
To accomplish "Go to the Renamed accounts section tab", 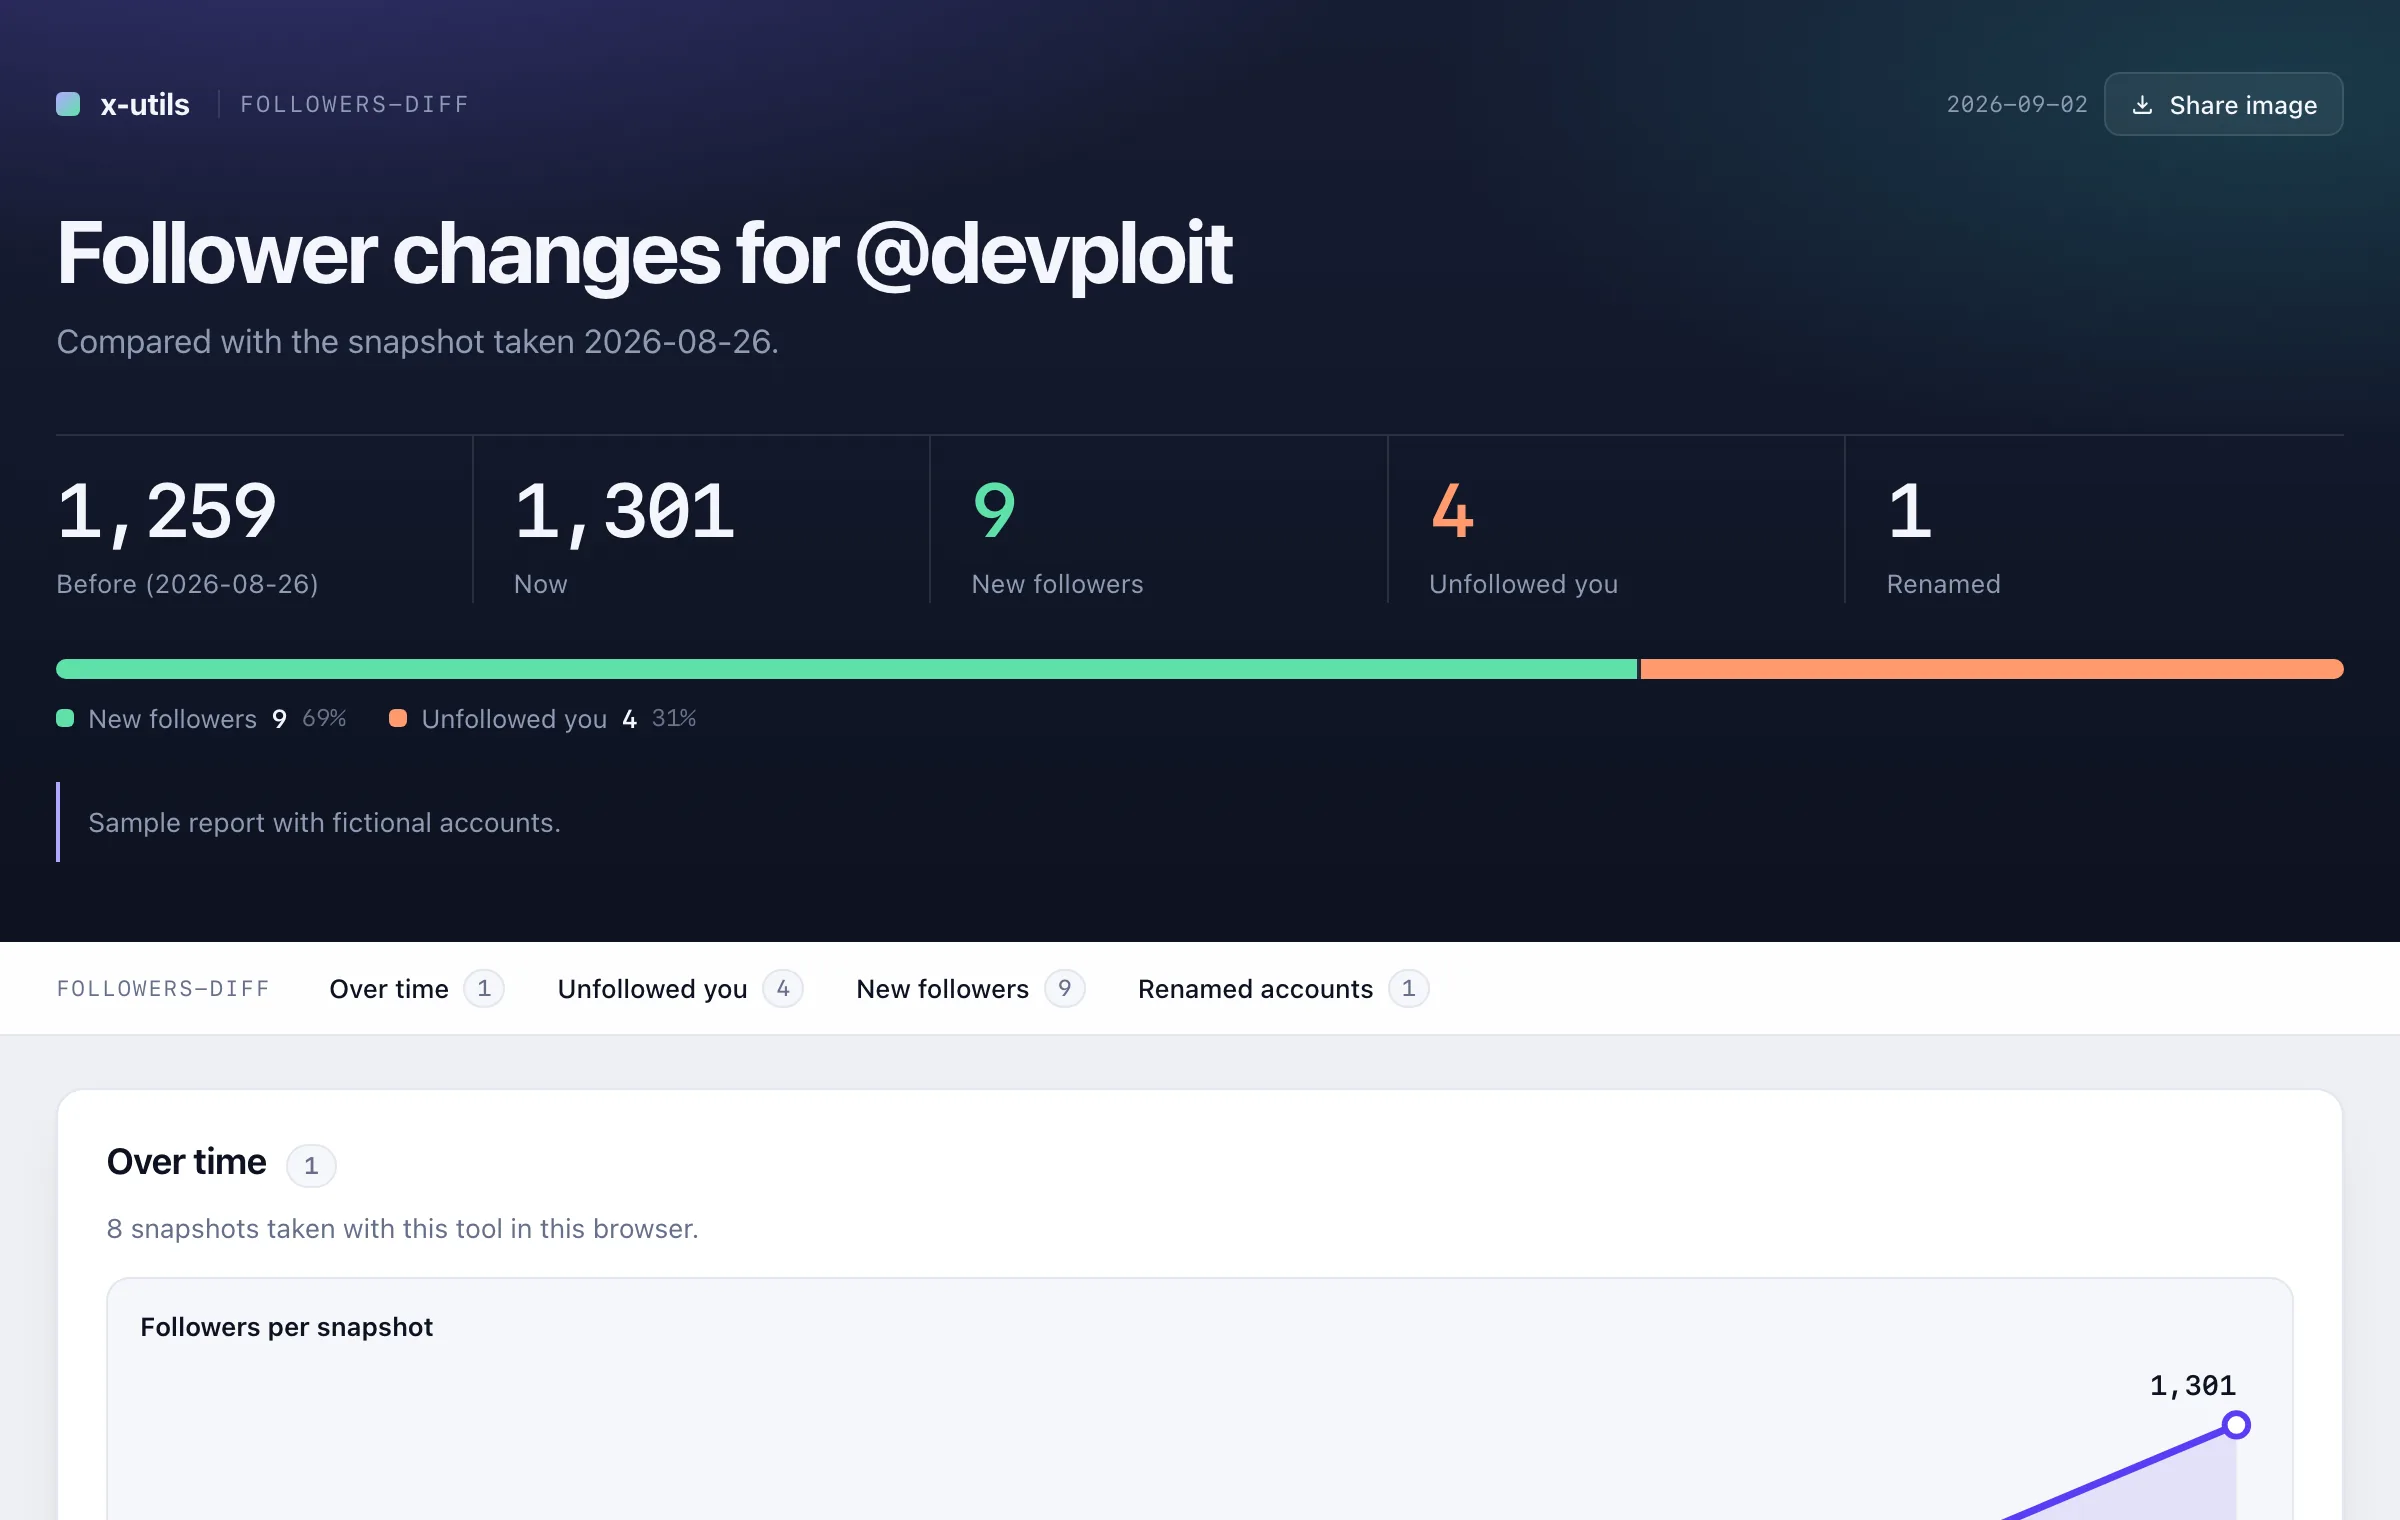I will pyautogui.click(x=1283, y=988).
